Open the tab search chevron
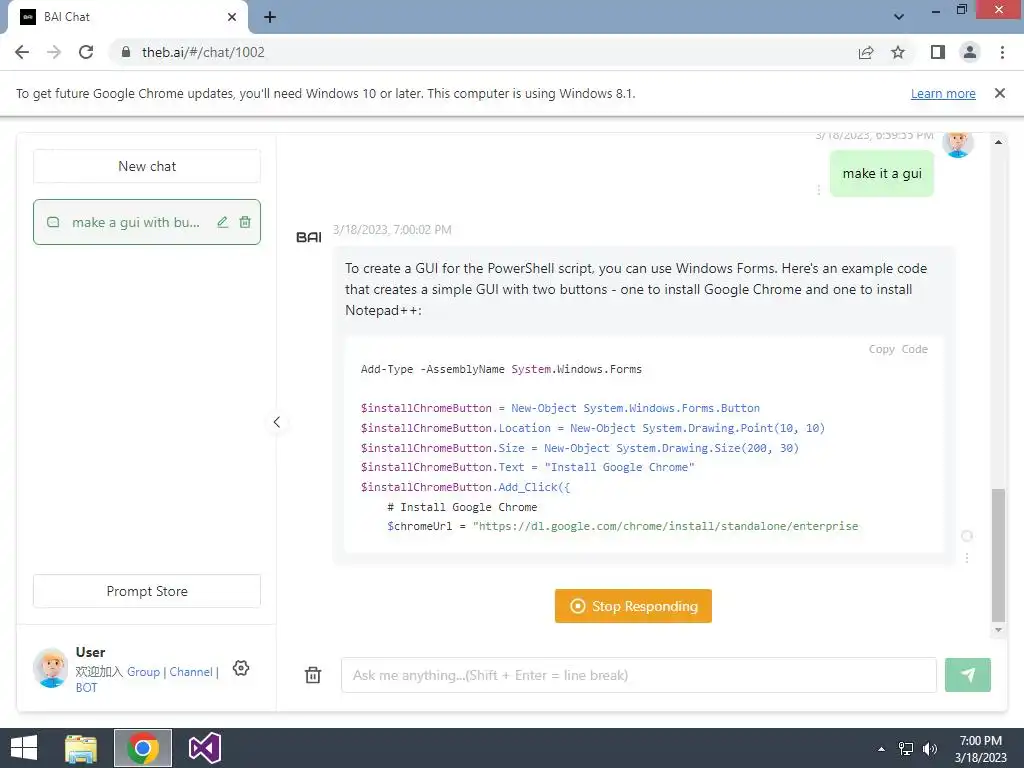Screen dimensions: 1024x768 point(899,17)
